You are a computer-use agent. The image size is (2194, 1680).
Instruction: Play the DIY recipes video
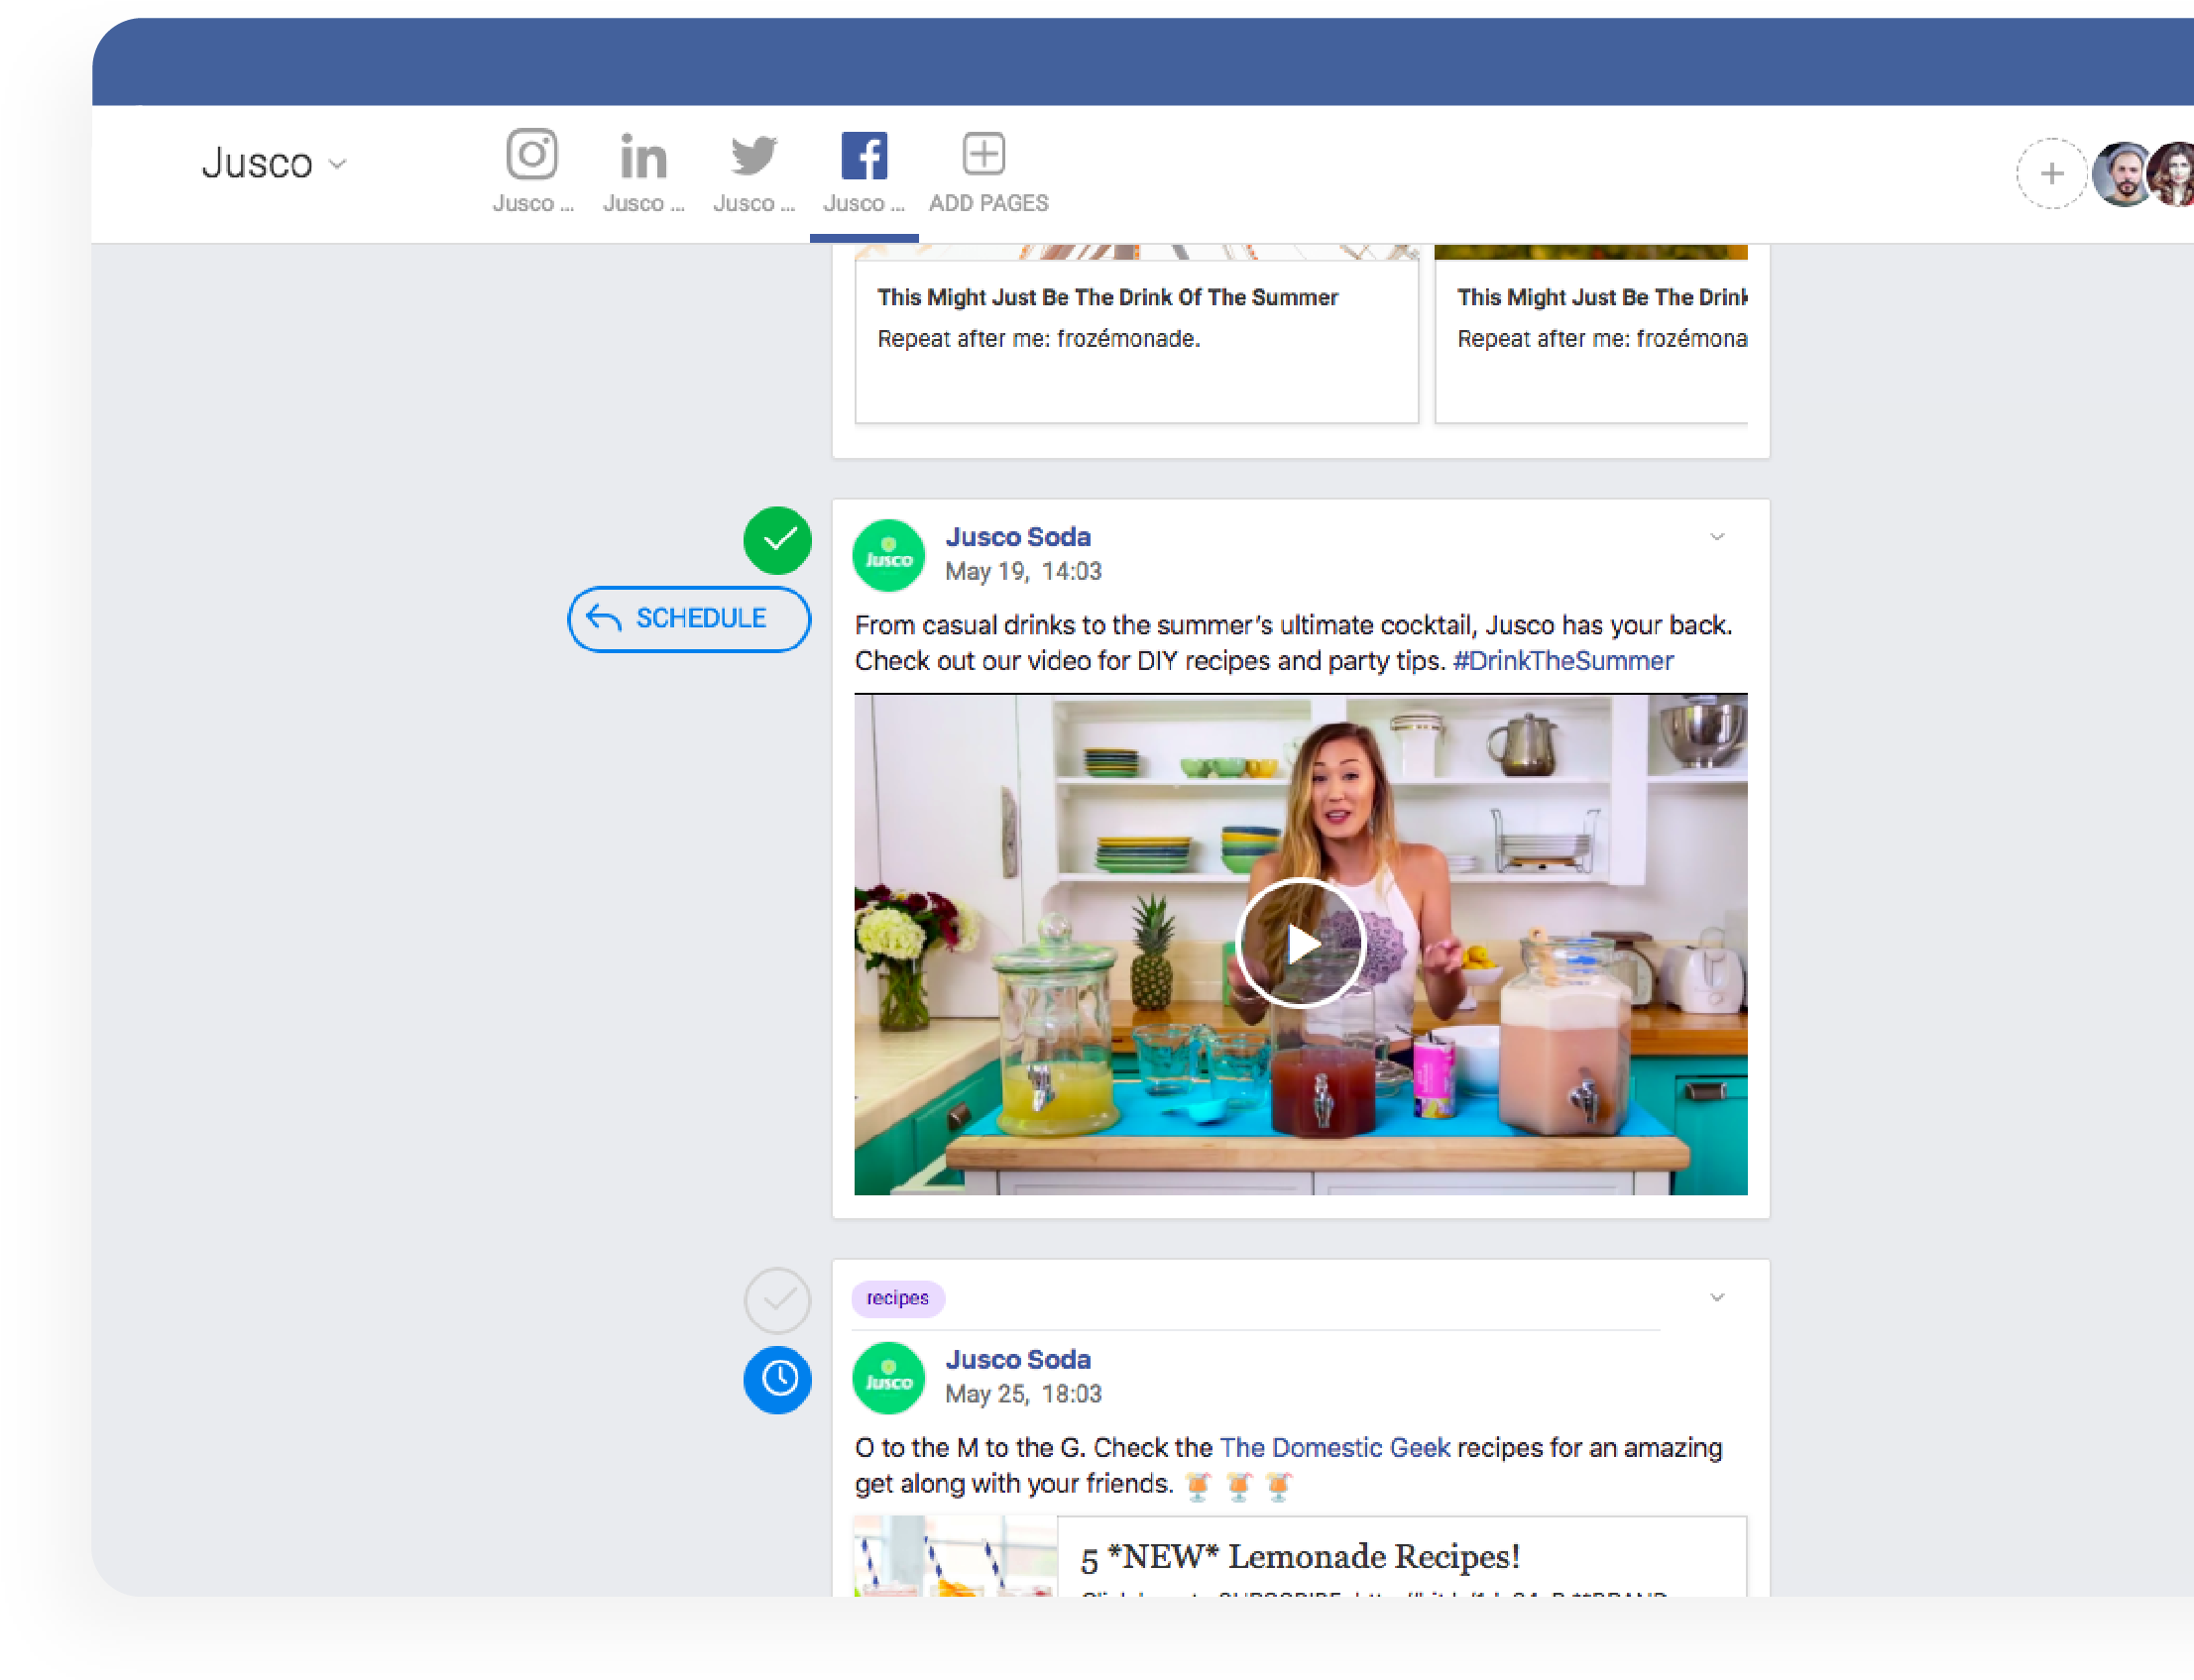click(1300, 941)
